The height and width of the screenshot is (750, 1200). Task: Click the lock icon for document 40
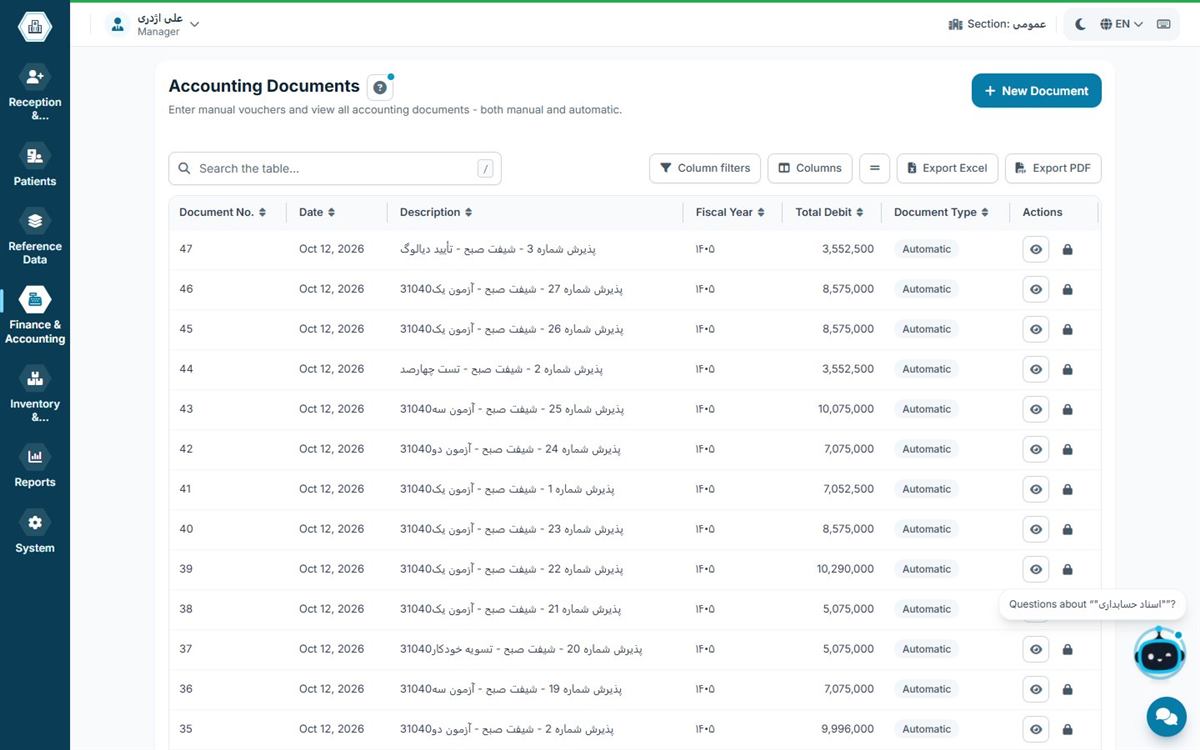1067,530
